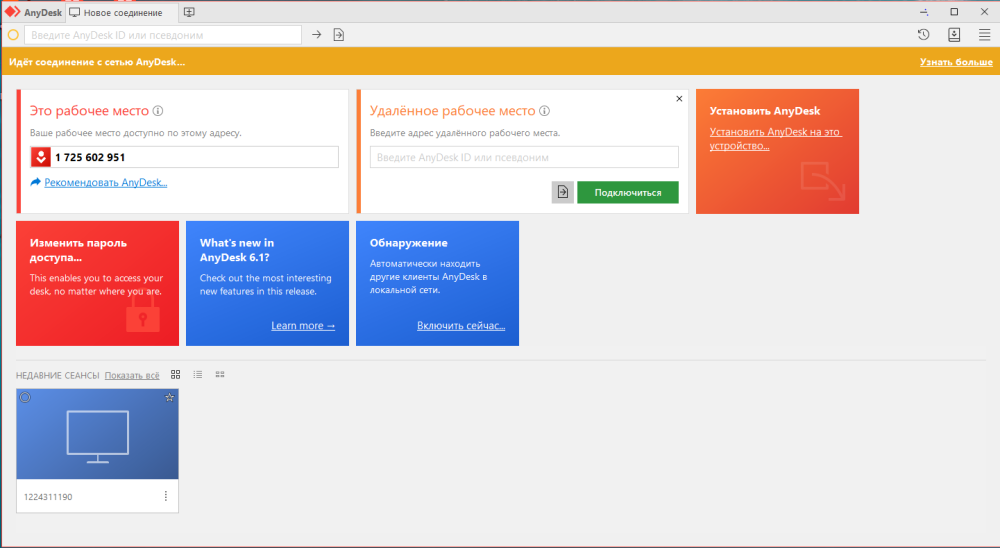Click the padlock icon on red tile
The height and width of the screenshot is (548, 1000).
(143, 311)
